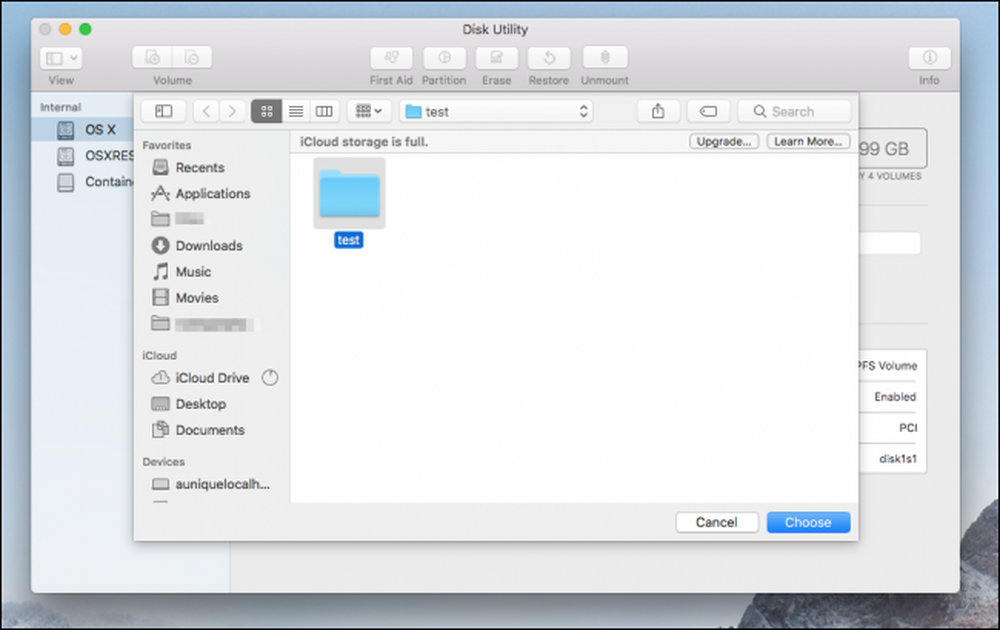Open Desktop in the iCloud sidebar
Viewport: 1000px width, 630px height.
pyautogui.click(x=189, y=404)
